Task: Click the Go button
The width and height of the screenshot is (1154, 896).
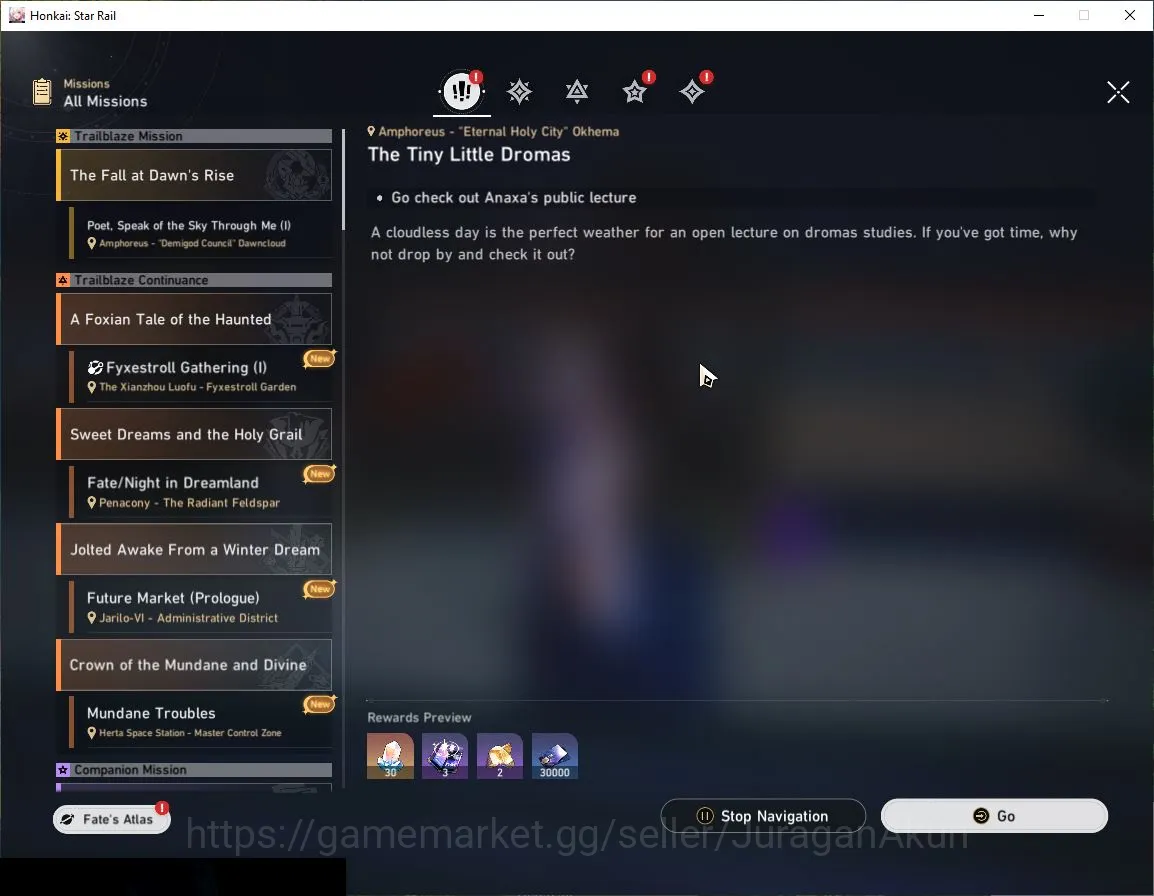Action: tap(994, 816)
